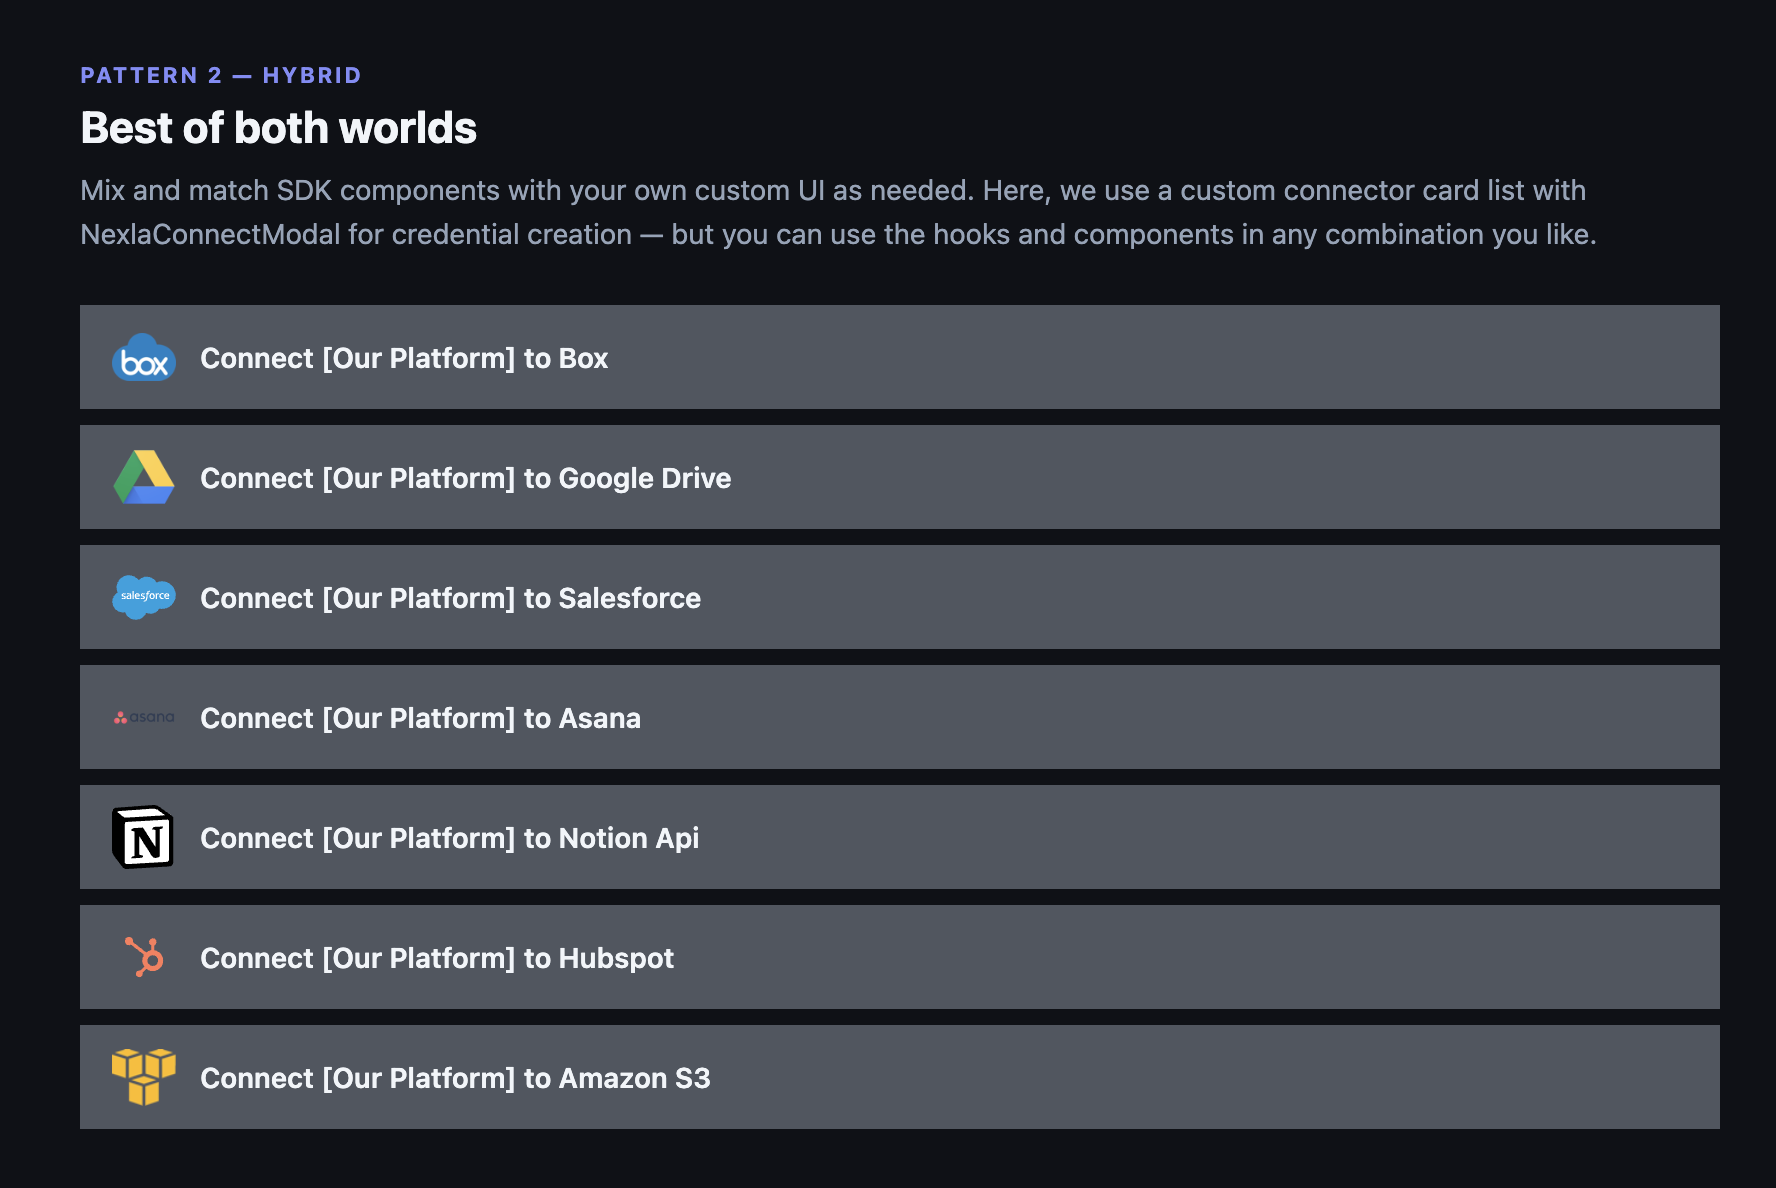1776x1188 pixels.
Task: Launch 'Connect [Our Platform] to Notion Api' label
Action: pos(449,838)
